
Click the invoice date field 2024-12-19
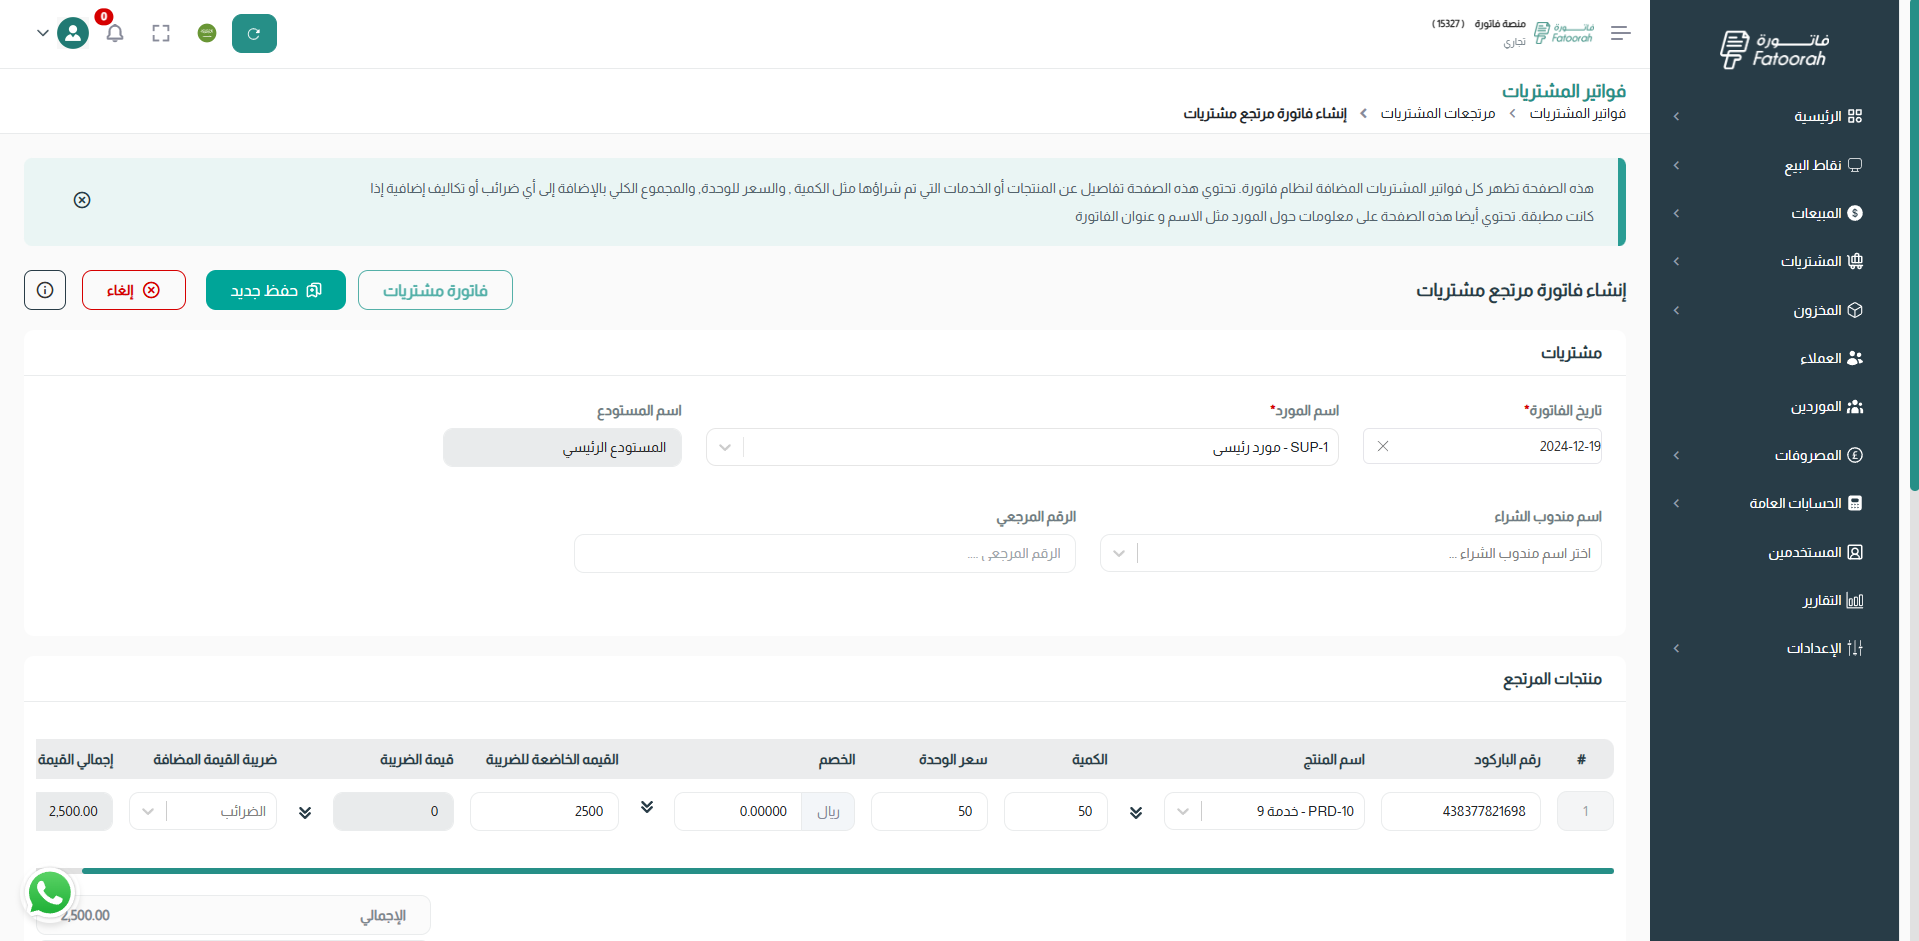pos(1482,446)
